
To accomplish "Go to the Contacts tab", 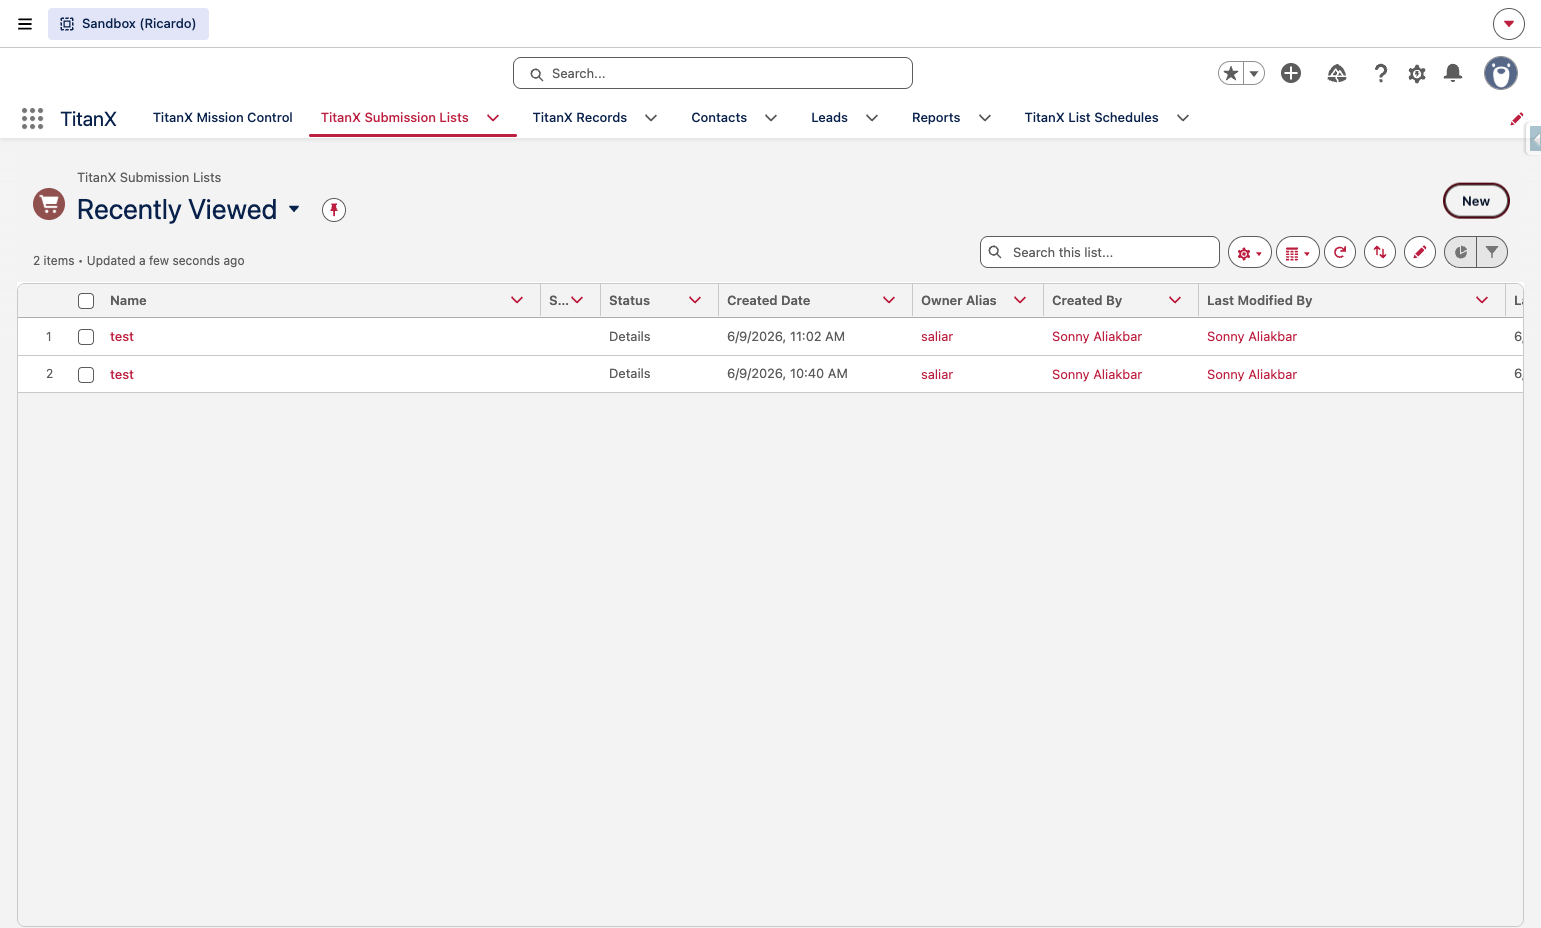I will click(x=719, y=118).
